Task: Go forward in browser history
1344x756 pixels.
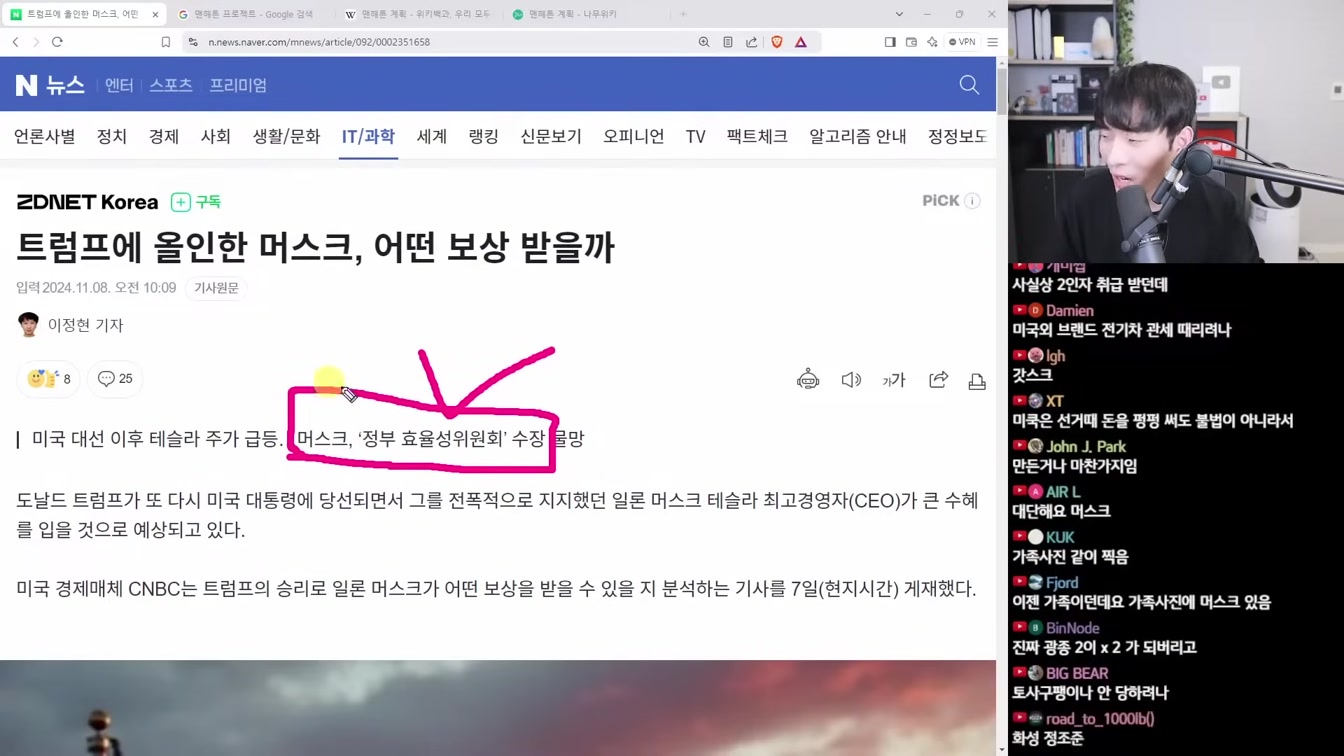Action: pos(36,42)
